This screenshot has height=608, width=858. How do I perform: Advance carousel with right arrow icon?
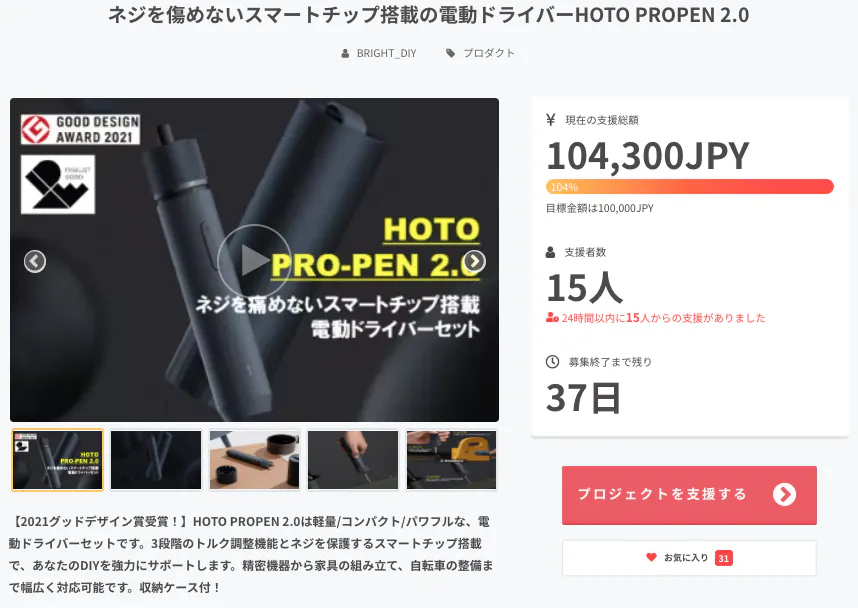474,261
